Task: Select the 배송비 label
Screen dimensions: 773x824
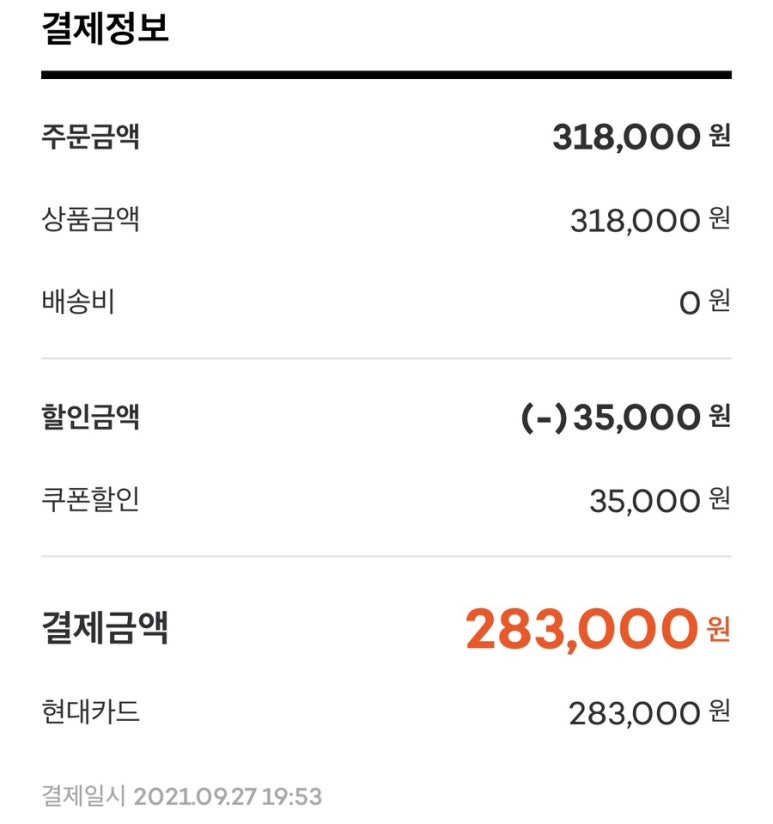Action: (79, 301)
